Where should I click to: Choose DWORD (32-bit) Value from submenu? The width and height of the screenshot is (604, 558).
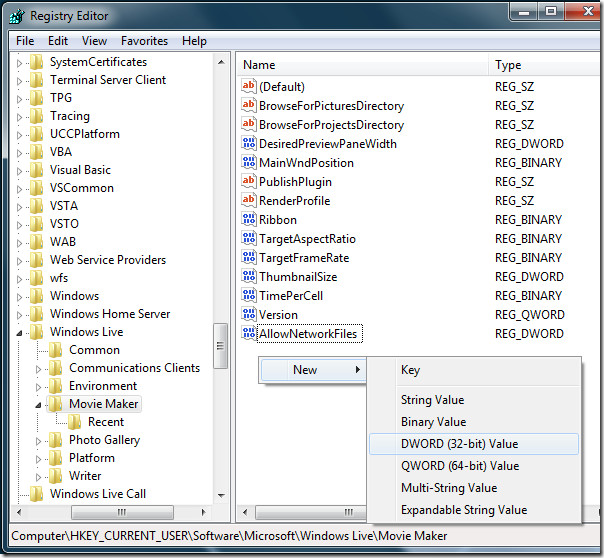474,444
